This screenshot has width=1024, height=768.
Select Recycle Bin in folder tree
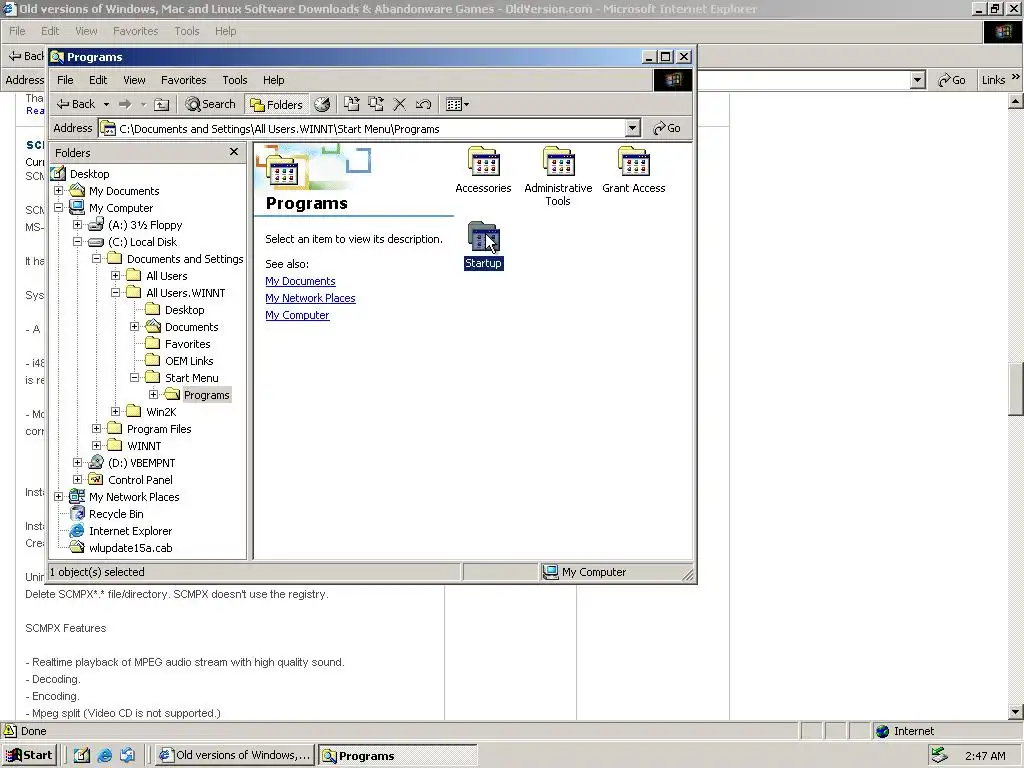click(116, 513)
